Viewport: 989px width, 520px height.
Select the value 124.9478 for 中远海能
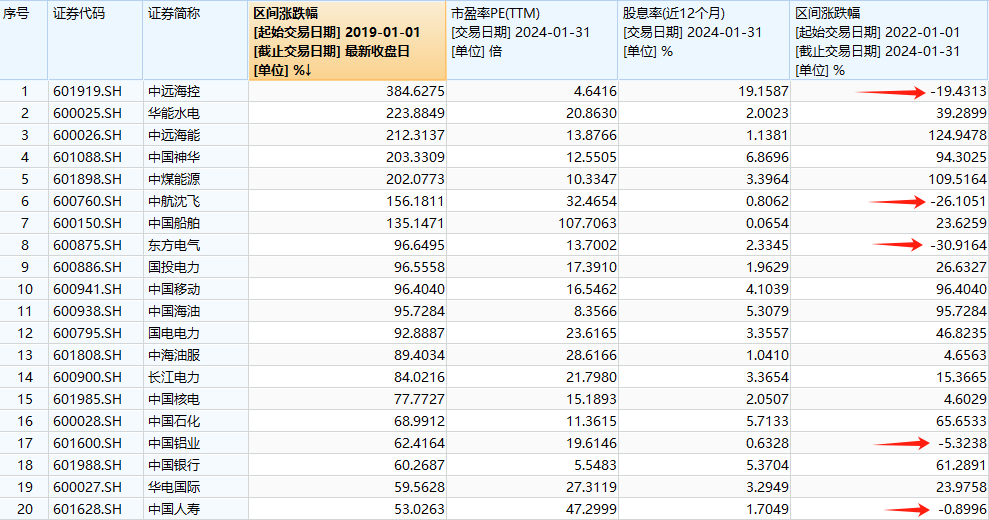[957, 135]
